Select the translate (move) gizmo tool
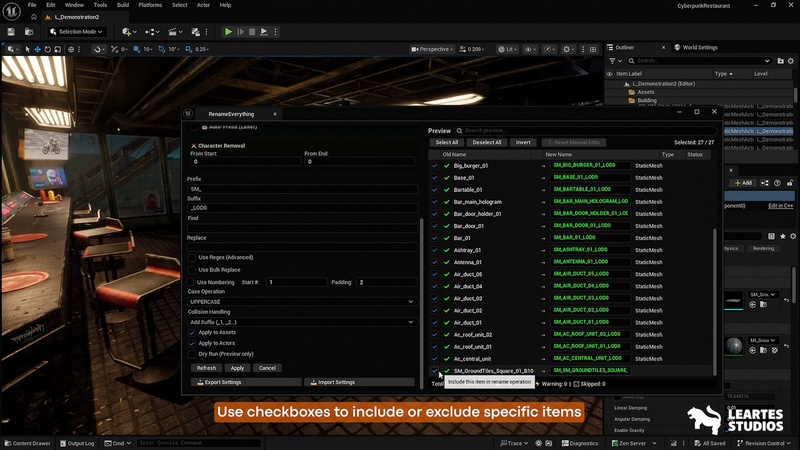This screenshot has height=450, width=800. [x=36, y=49]
